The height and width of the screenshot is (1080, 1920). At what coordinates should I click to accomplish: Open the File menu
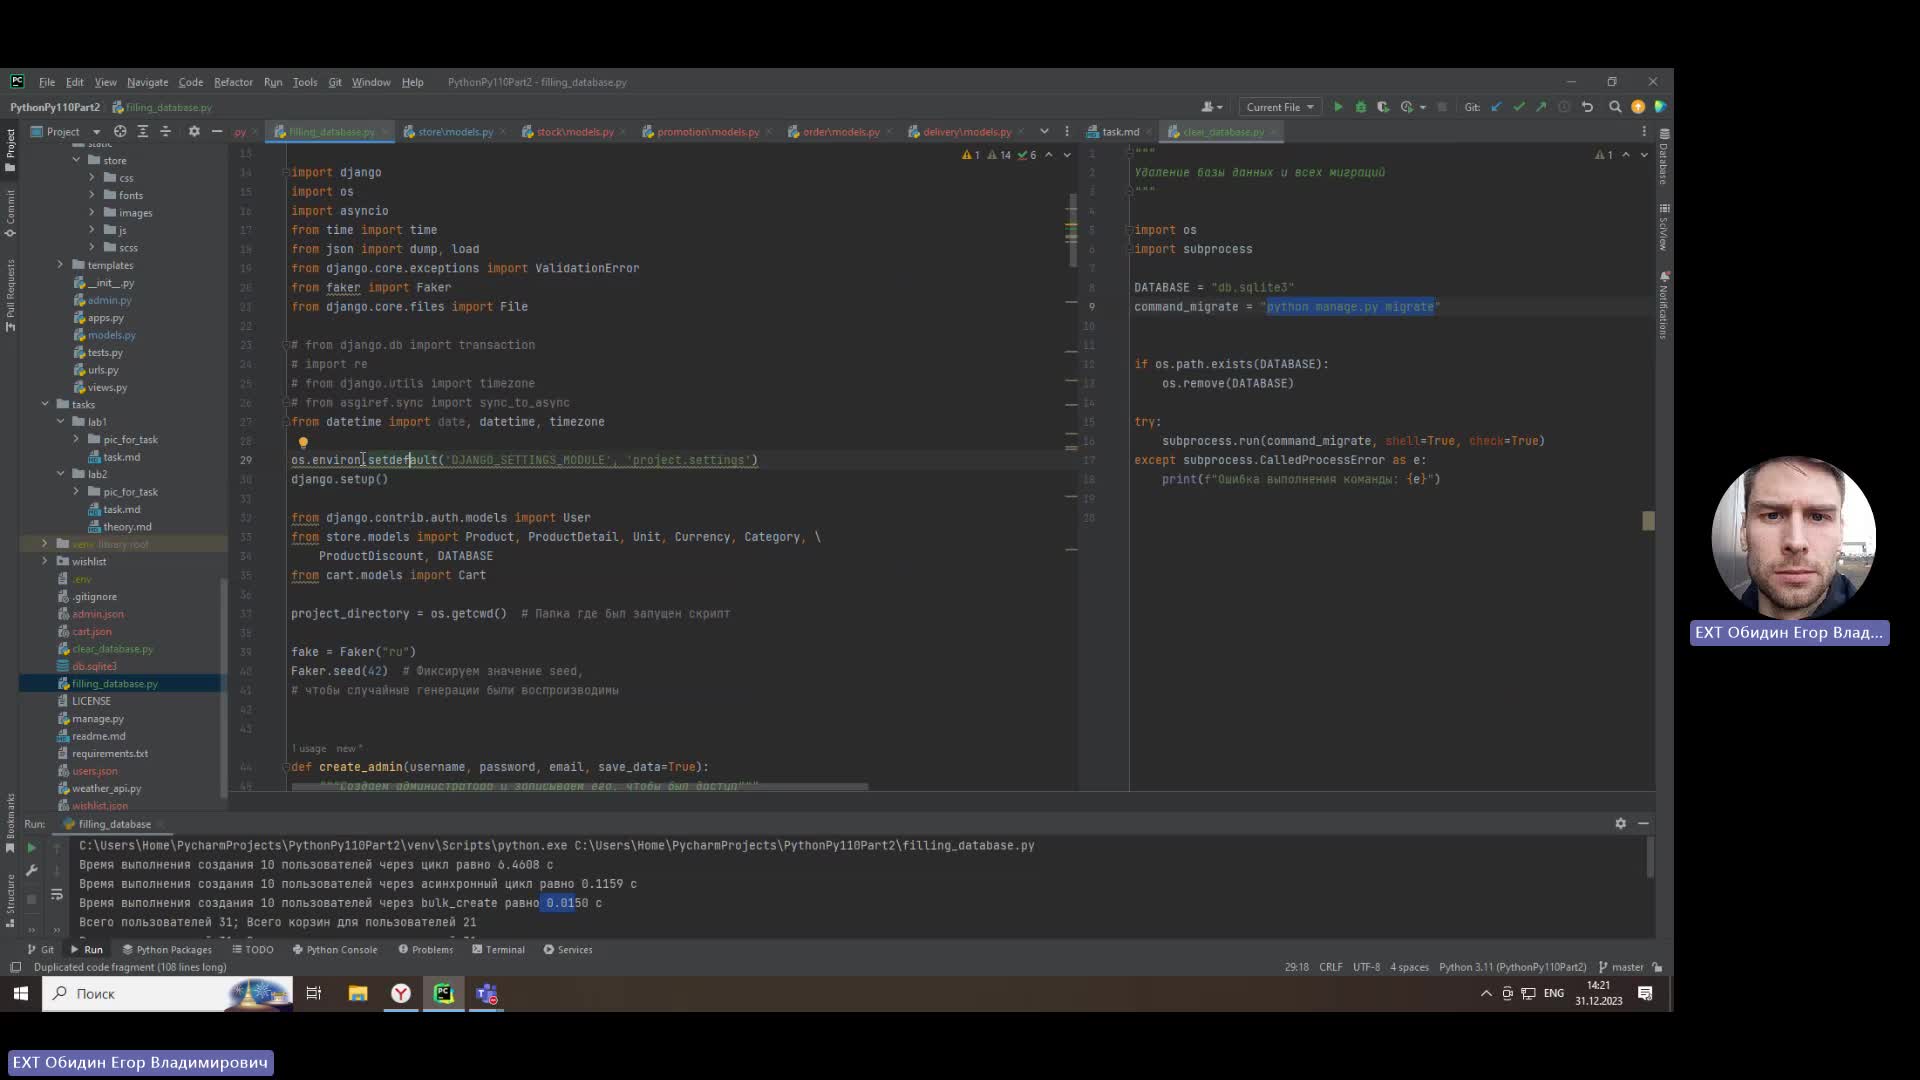click(47, 82)
